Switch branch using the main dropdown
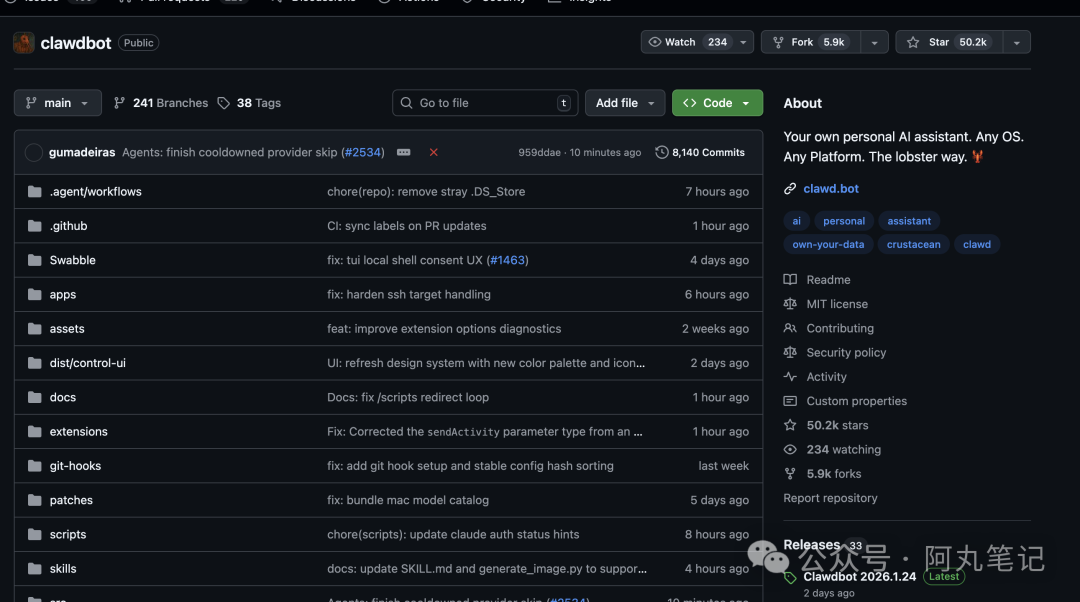This screenshot has width=1080, height=602. click(58, 103)
